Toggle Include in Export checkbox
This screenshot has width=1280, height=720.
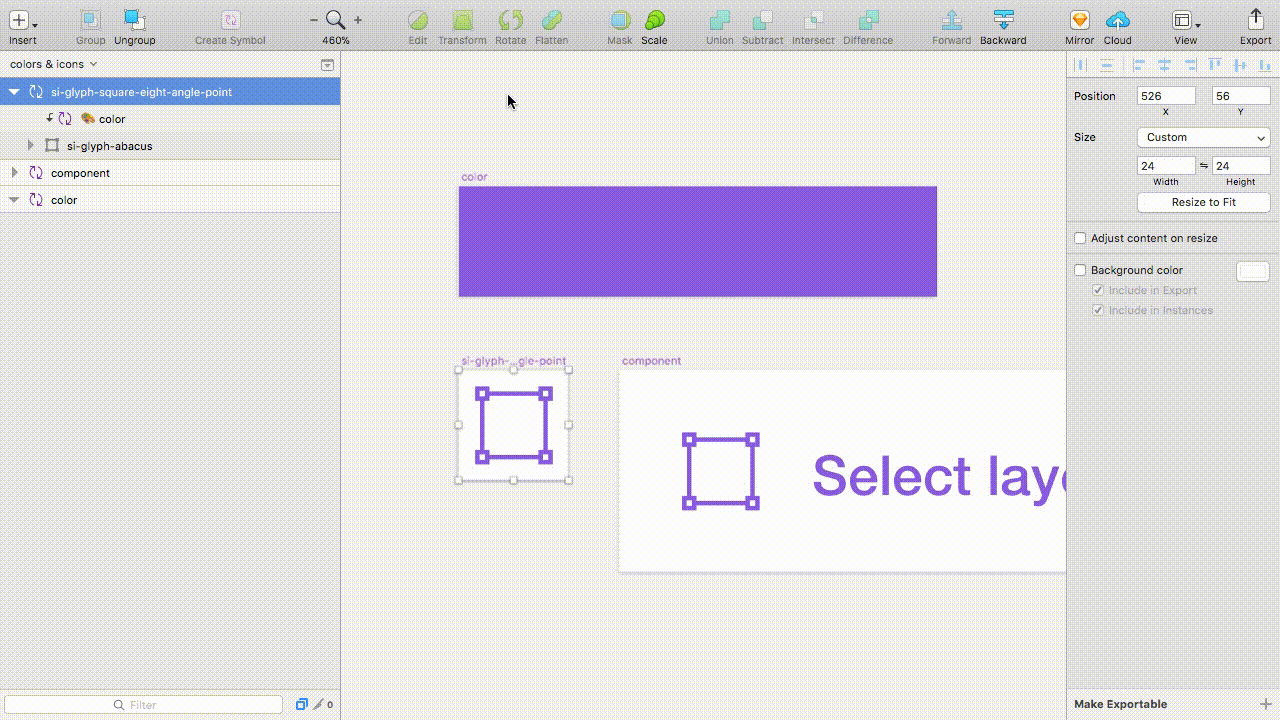pos(1099,290)
